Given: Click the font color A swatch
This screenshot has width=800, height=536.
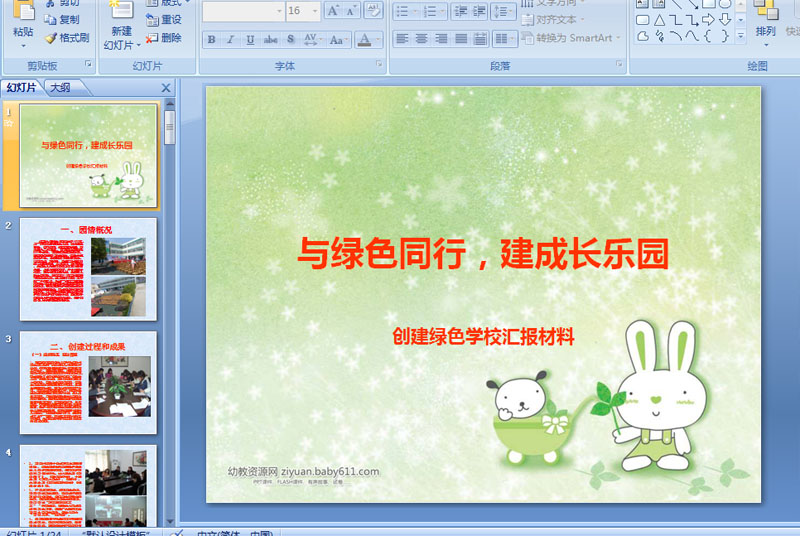Looking at the screenshot, I should [364, 39].
